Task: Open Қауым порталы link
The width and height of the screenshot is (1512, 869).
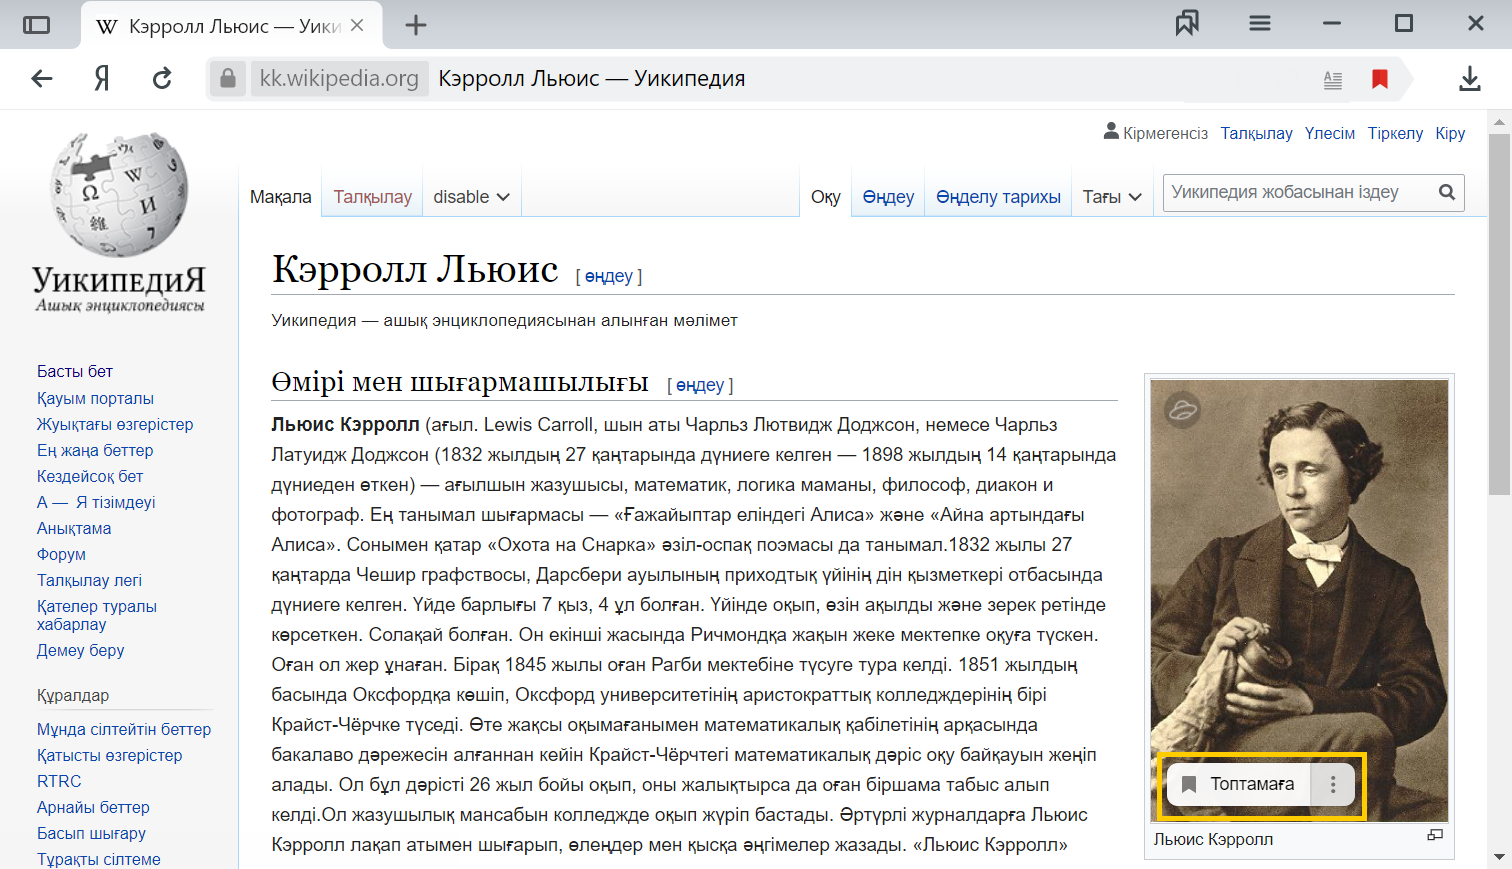Action: [x=95, y=398]
